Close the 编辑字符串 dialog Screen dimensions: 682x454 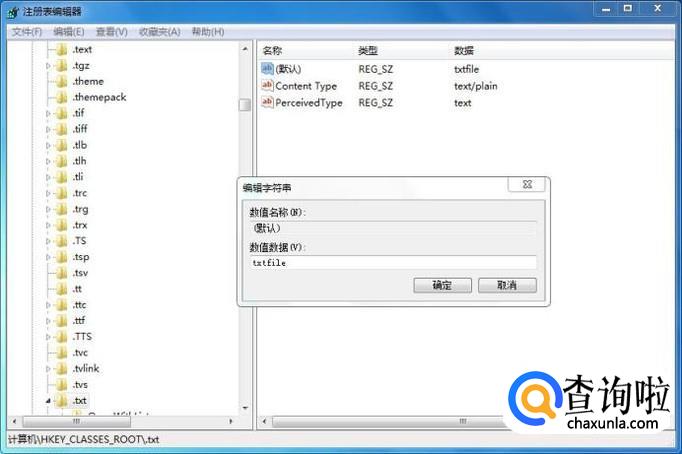526,186
